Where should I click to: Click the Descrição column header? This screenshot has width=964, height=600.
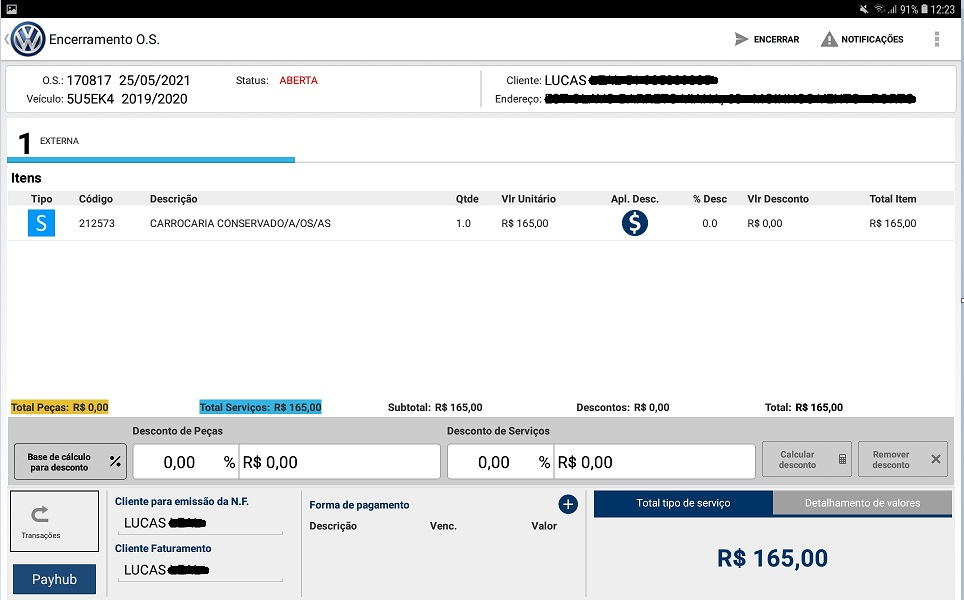(173, 199)
